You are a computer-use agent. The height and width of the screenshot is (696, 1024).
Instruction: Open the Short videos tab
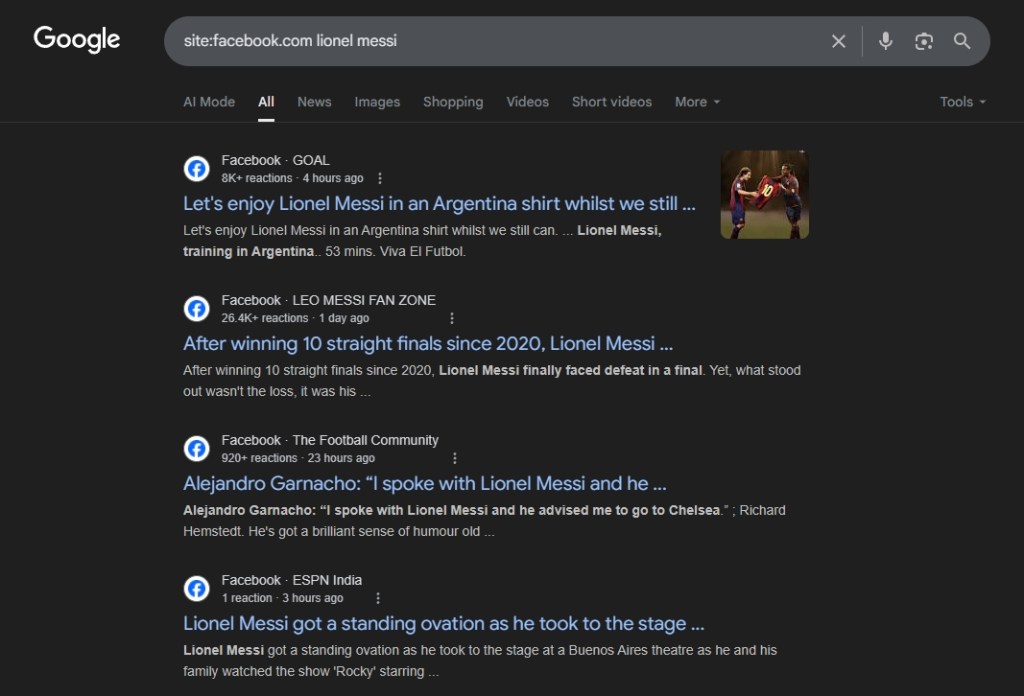click(x=612, y=102)
